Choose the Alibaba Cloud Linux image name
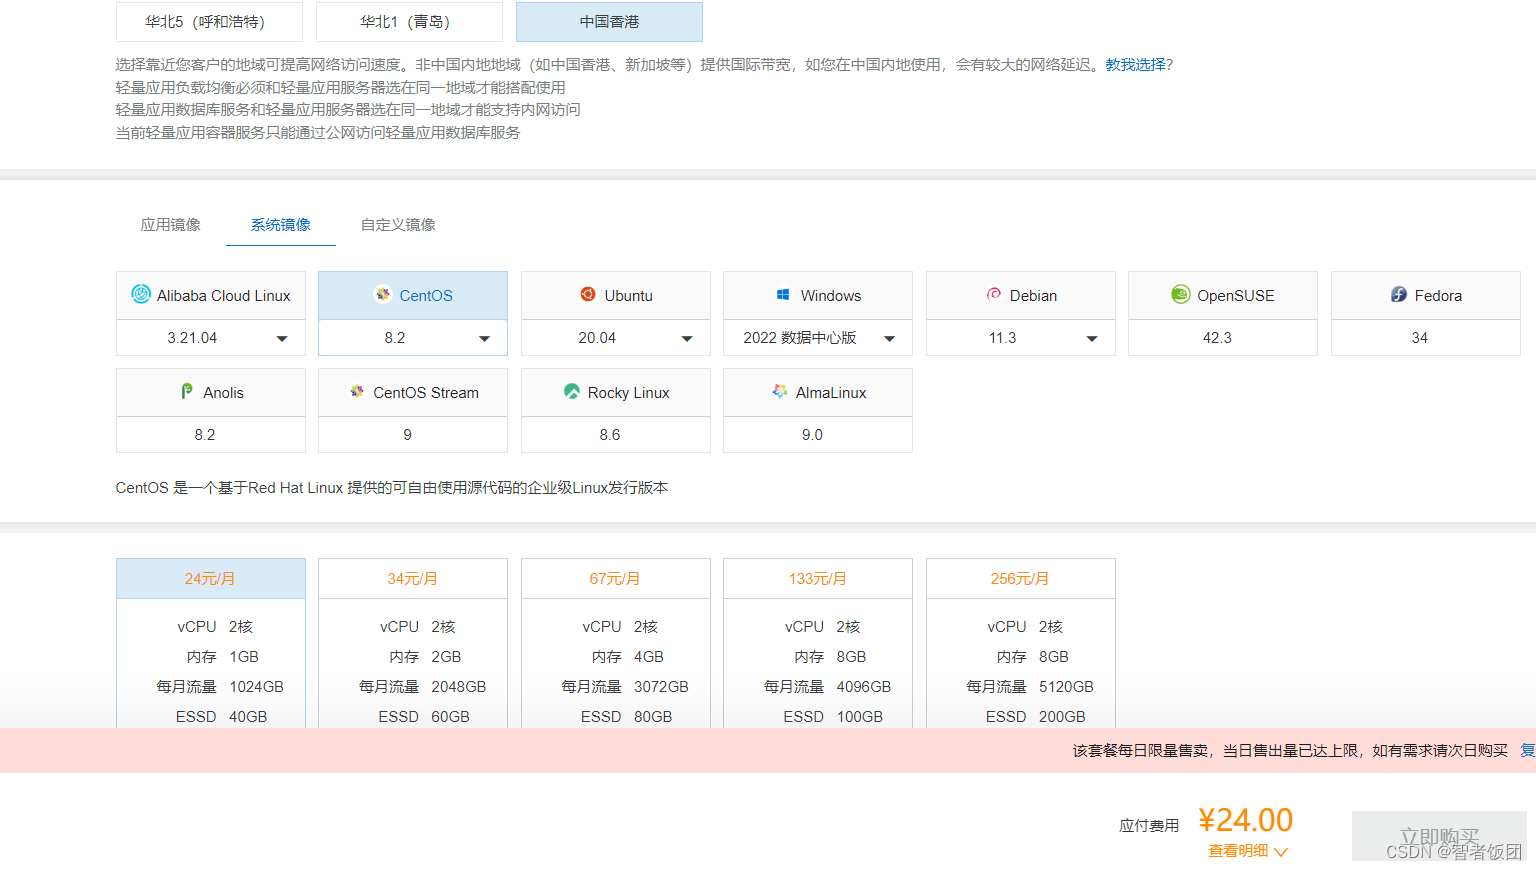1536x870 pixels. pos(224,296)
